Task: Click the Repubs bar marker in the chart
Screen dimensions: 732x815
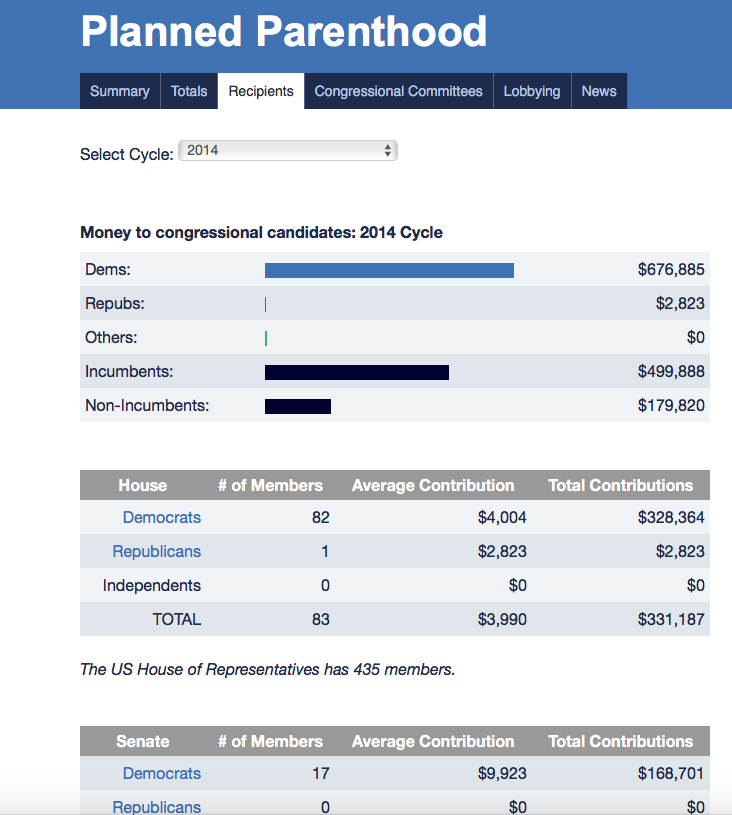Action: 266,303
